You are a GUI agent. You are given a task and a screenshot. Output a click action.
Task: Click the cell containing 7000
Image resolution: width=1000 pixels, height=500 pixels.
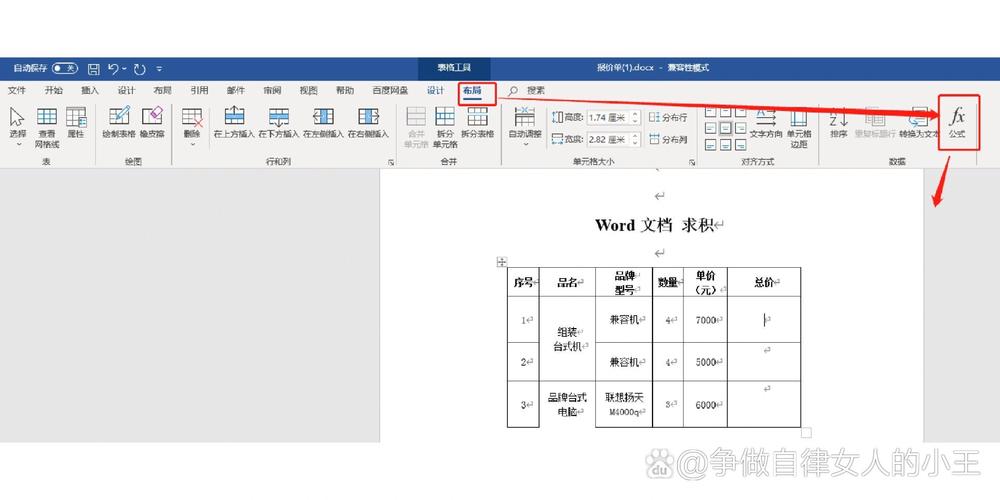705,320
